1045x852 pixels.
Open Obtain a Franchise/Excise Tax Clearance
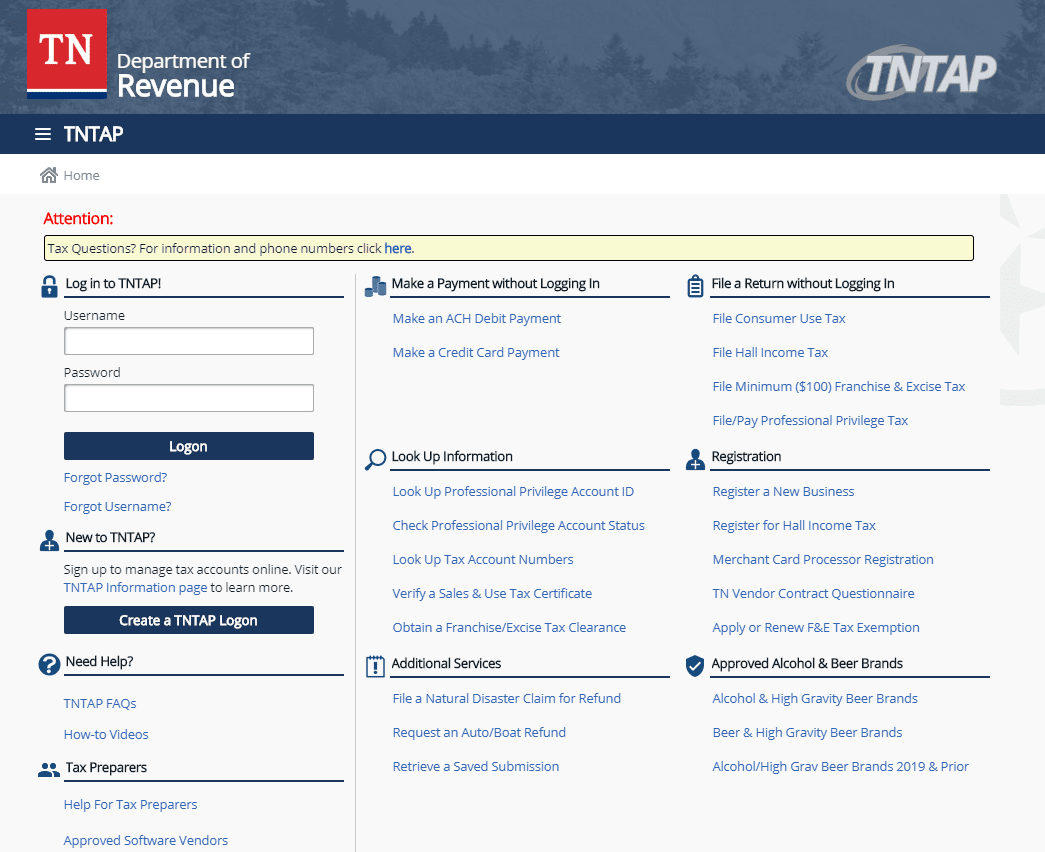coord(509,627)
